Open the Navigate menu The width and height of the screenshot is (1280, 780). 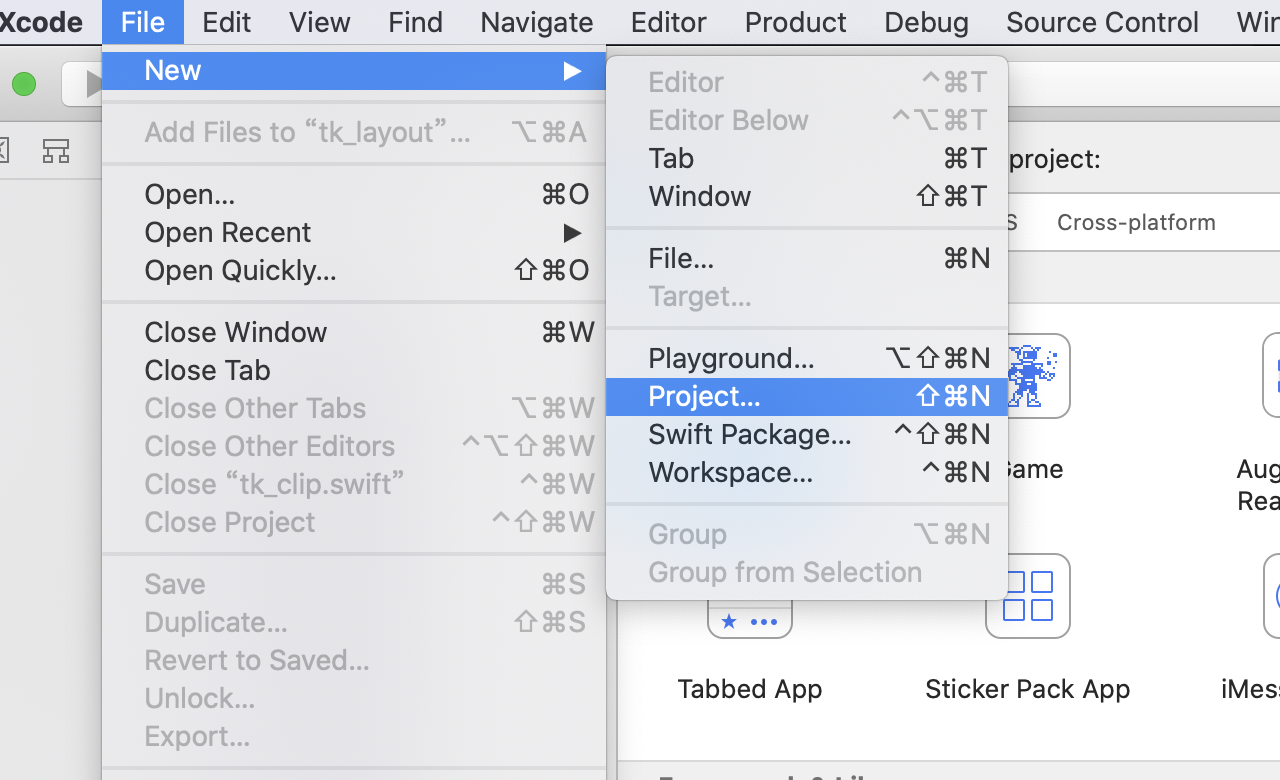[537, 22]
